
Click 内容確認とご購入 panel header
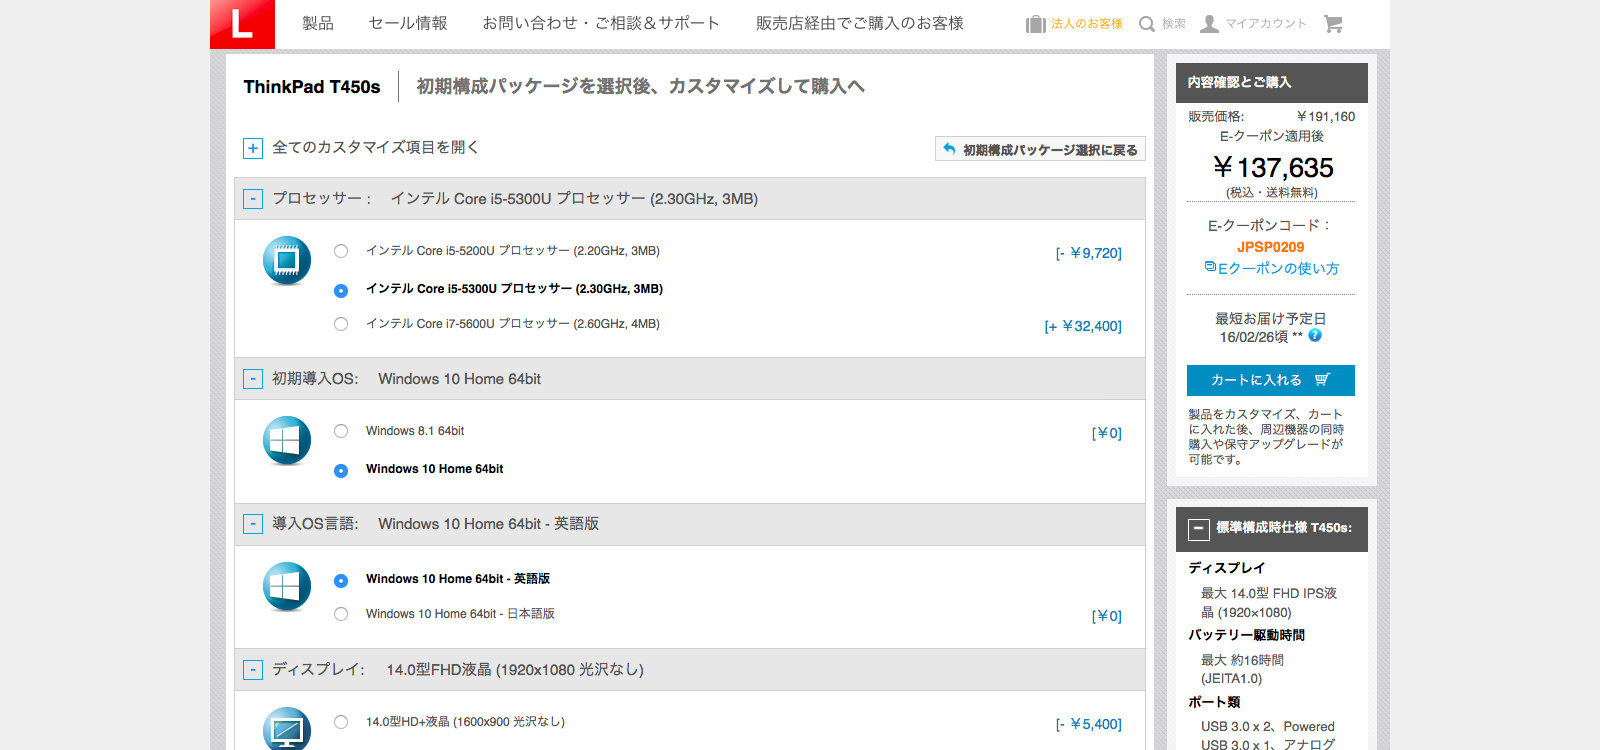coord(1272,83)
